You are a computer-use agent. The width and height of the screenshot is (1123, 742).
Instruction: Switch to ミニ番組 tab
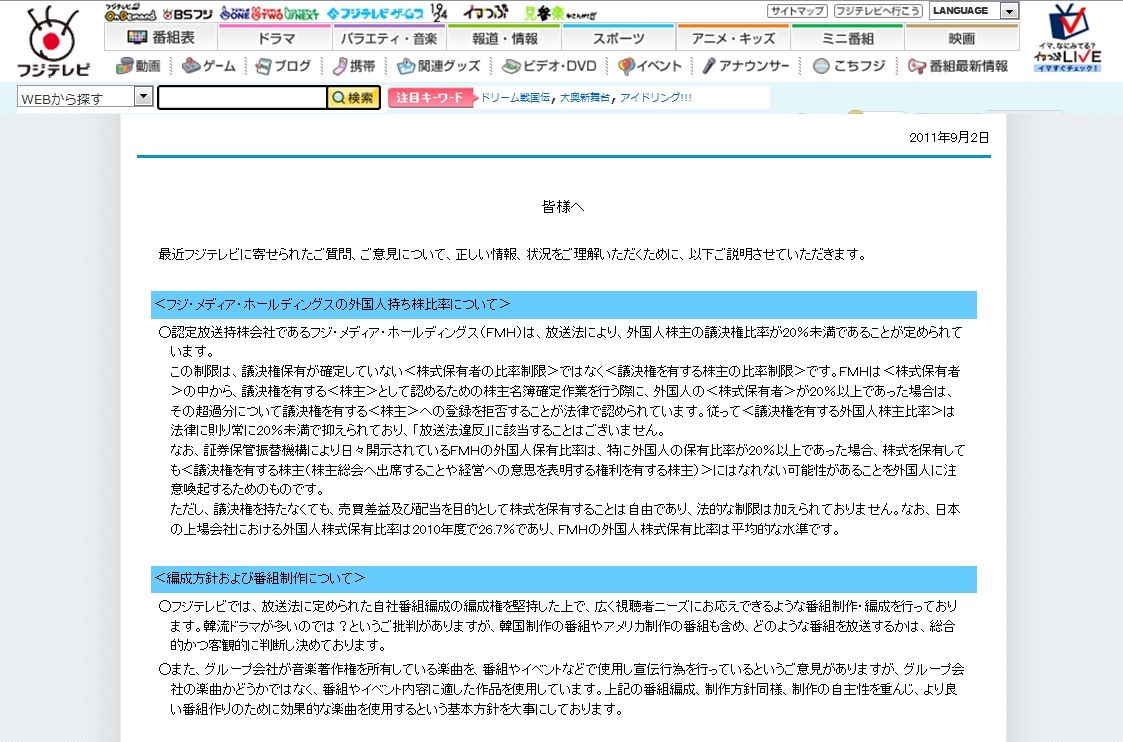tap(848, 37)
